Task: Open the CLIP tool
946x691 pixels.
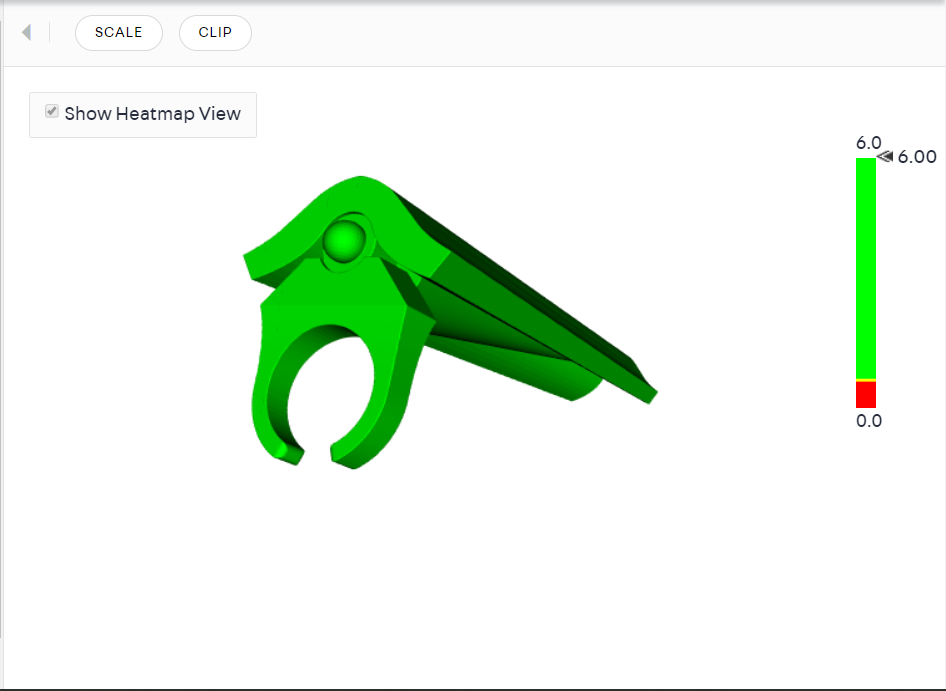Action: [x=215, y=33]
